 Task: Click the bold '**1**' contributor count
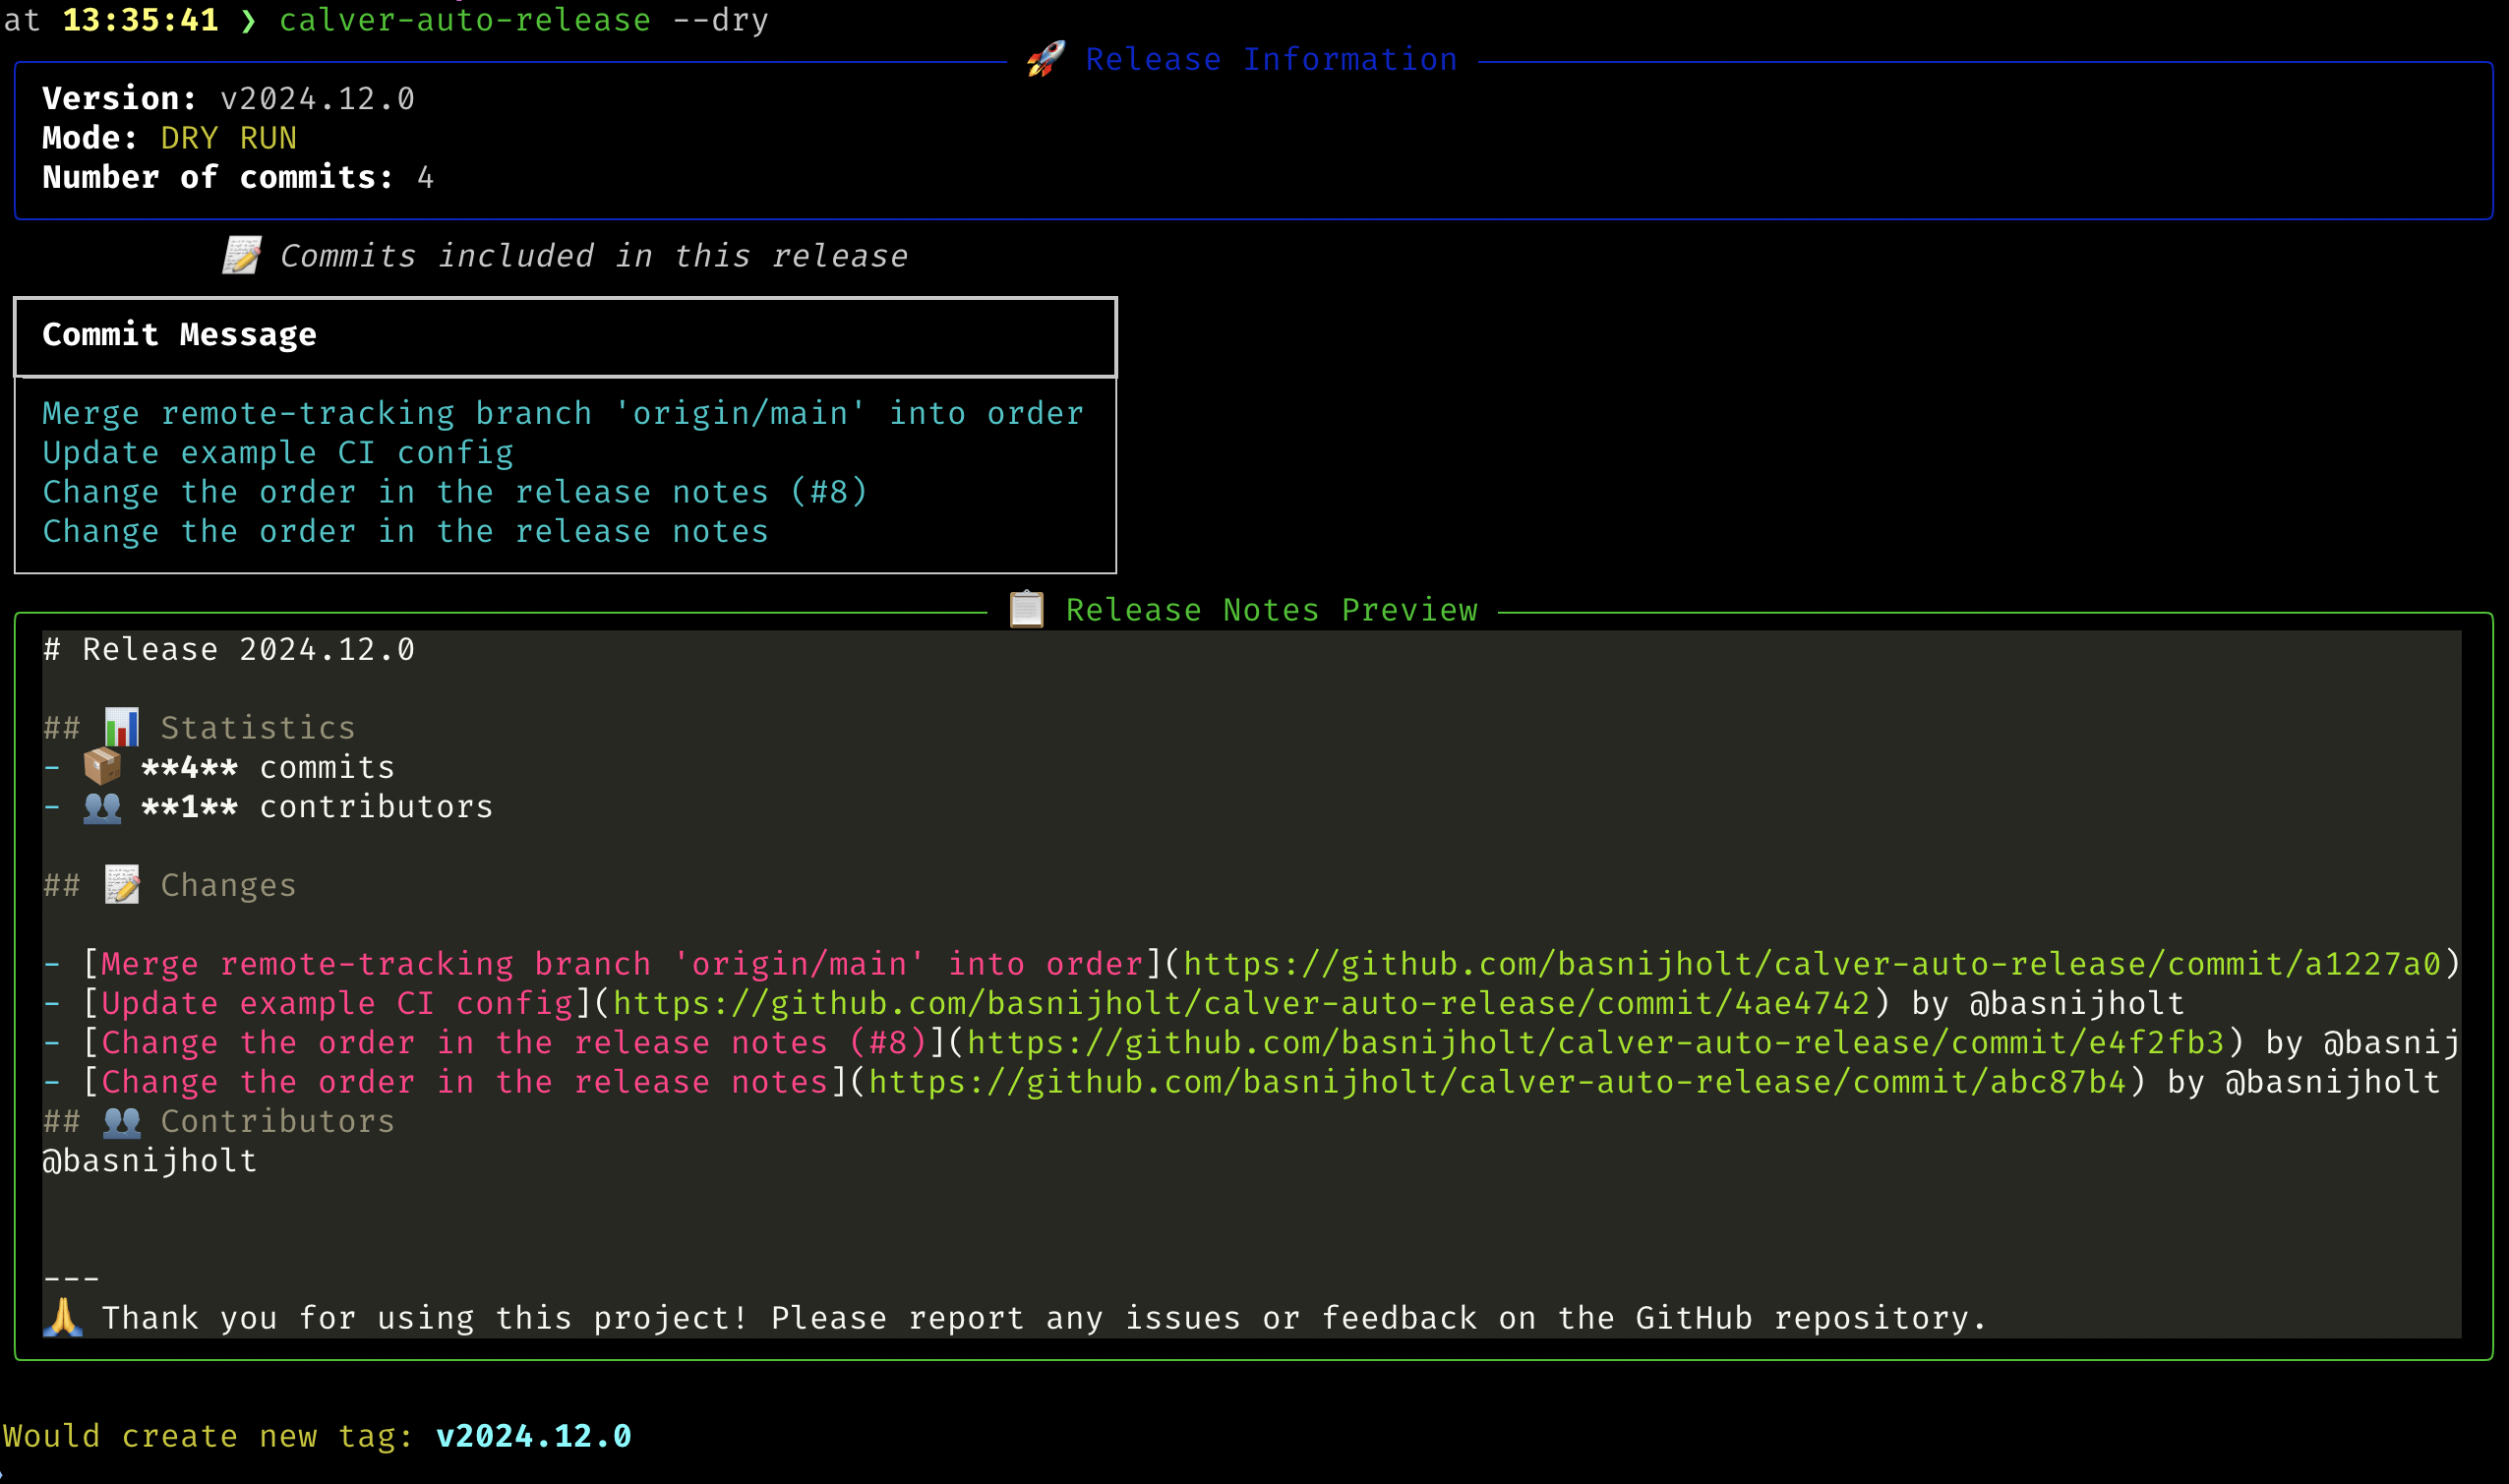190,806
